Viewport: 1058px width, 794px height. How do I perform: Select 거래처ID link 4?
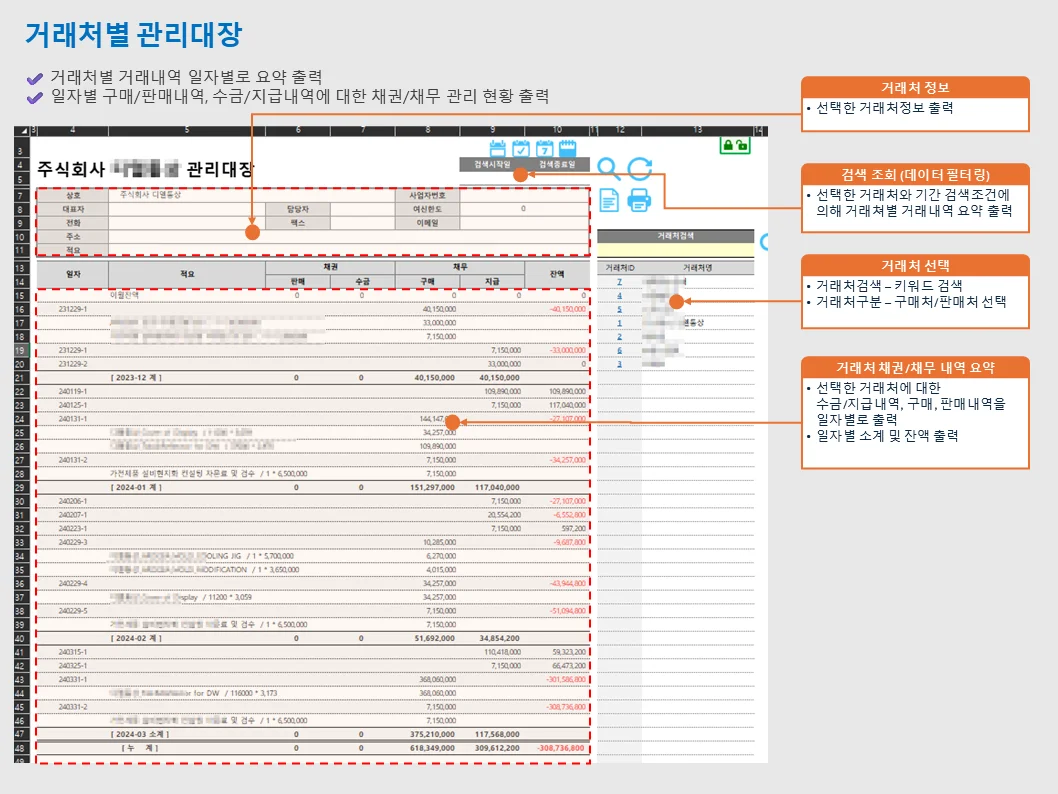[x=619, y=295]
